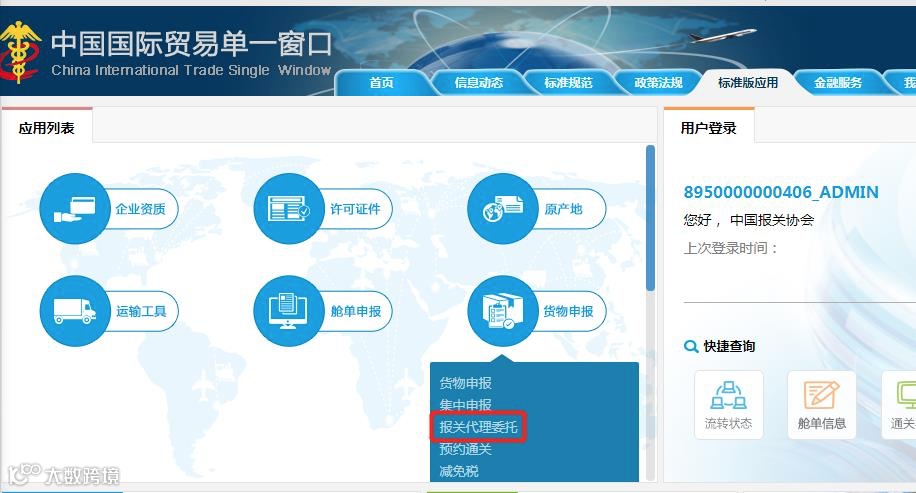Screen dimensions: 916x493
Task: Choose 集中申报 in the dropdown menu
Action: click(x=466, y=405)
